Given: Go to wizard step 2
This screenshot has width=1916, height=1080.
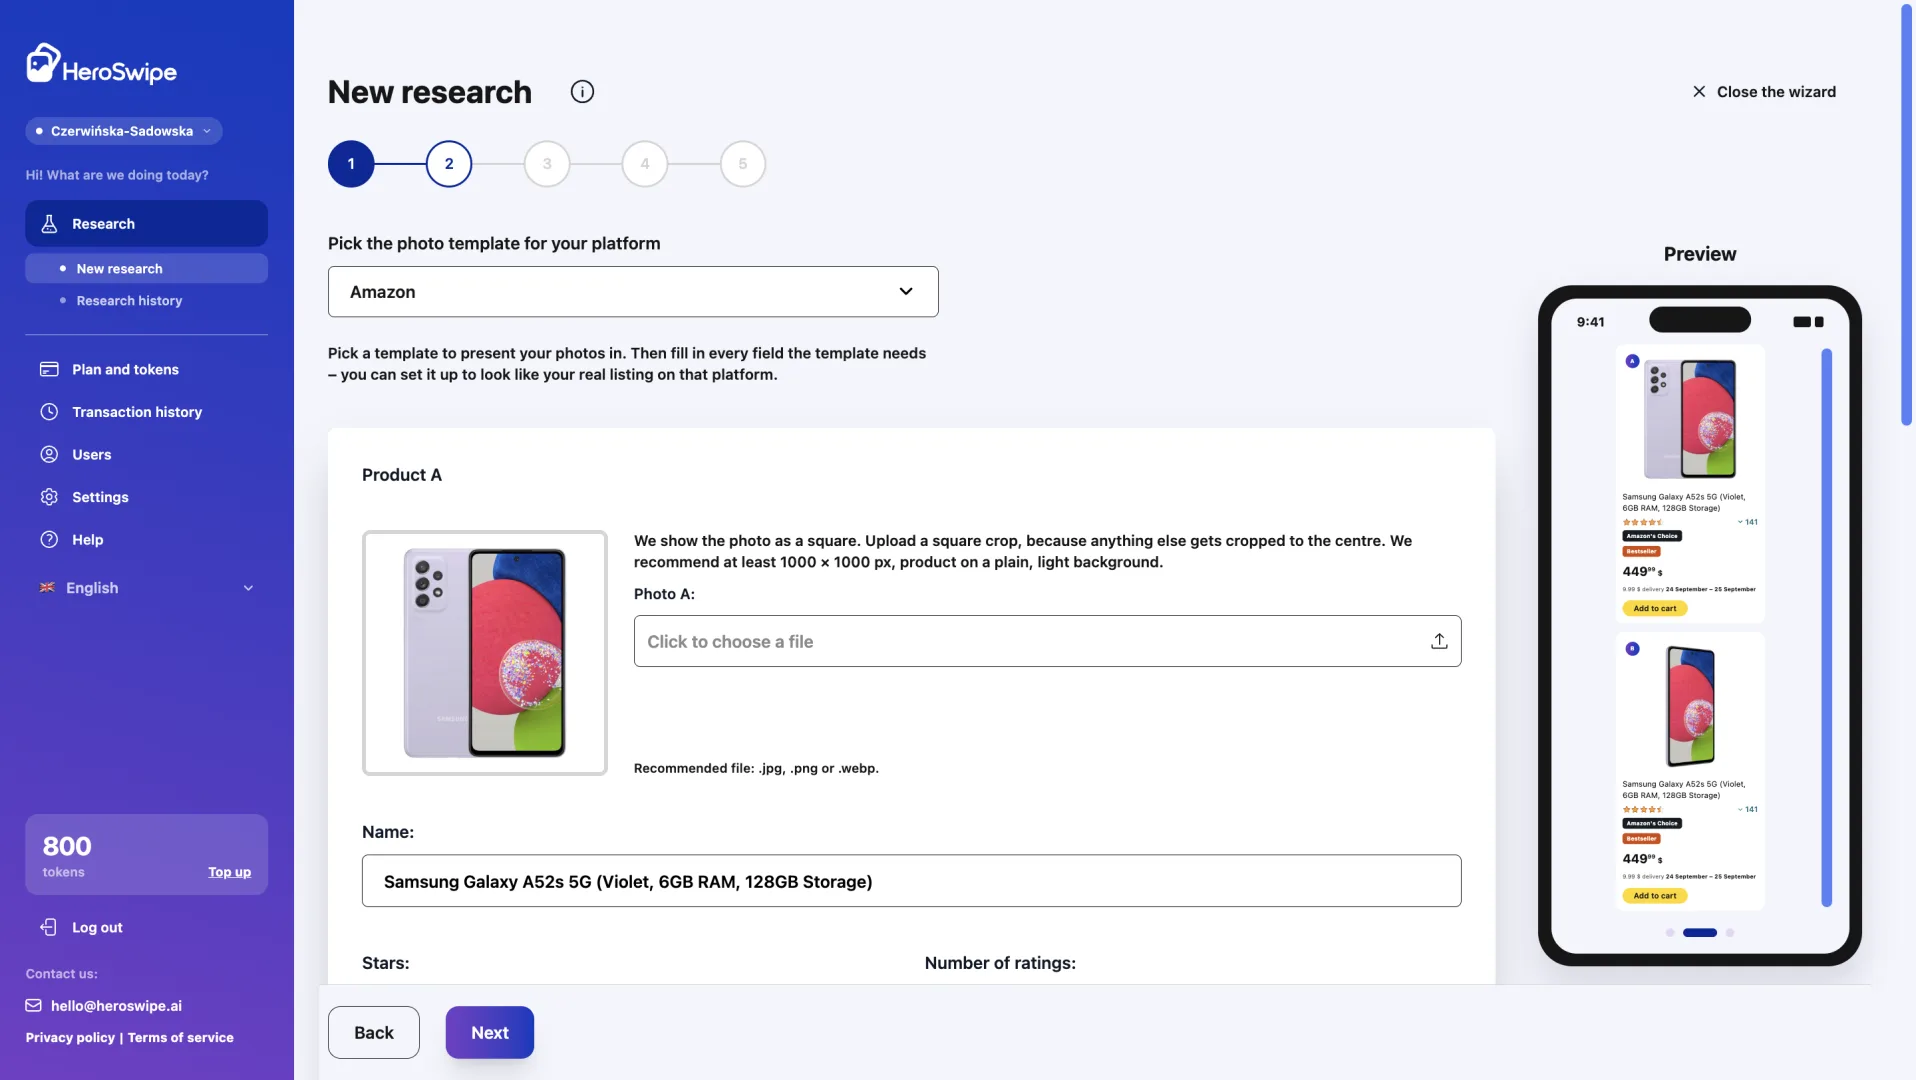Looking at the screenshot, I should pos(449,164).
